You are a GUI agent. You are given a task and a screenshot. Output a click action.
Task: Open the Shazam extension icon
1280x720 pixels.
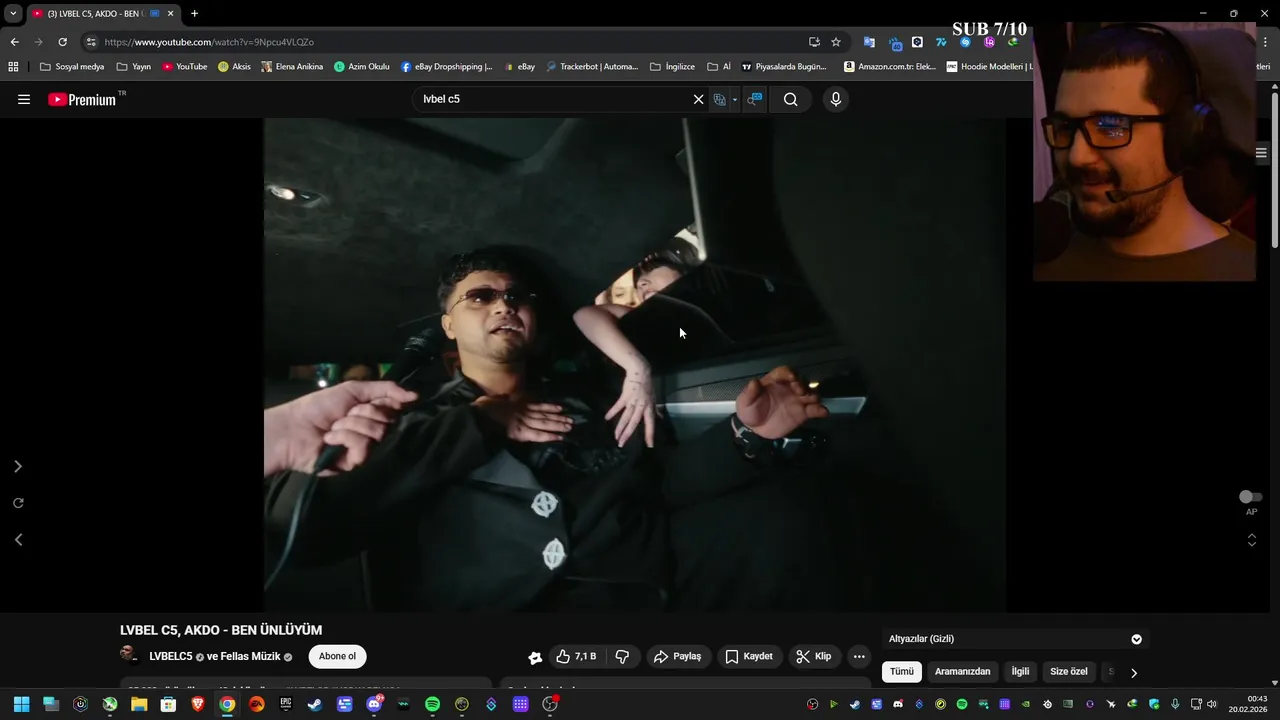point(965,42)
